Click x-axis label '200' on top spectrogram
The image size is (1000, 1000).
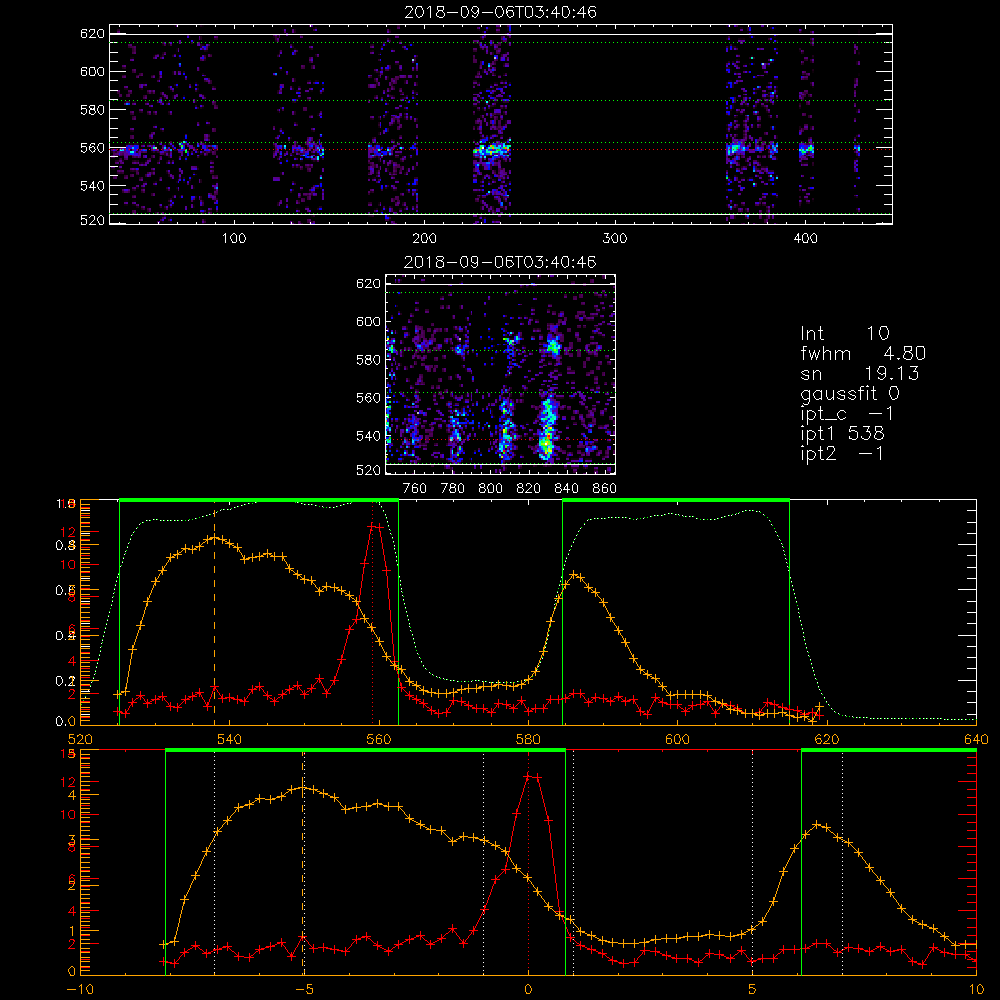click(424, 239)
